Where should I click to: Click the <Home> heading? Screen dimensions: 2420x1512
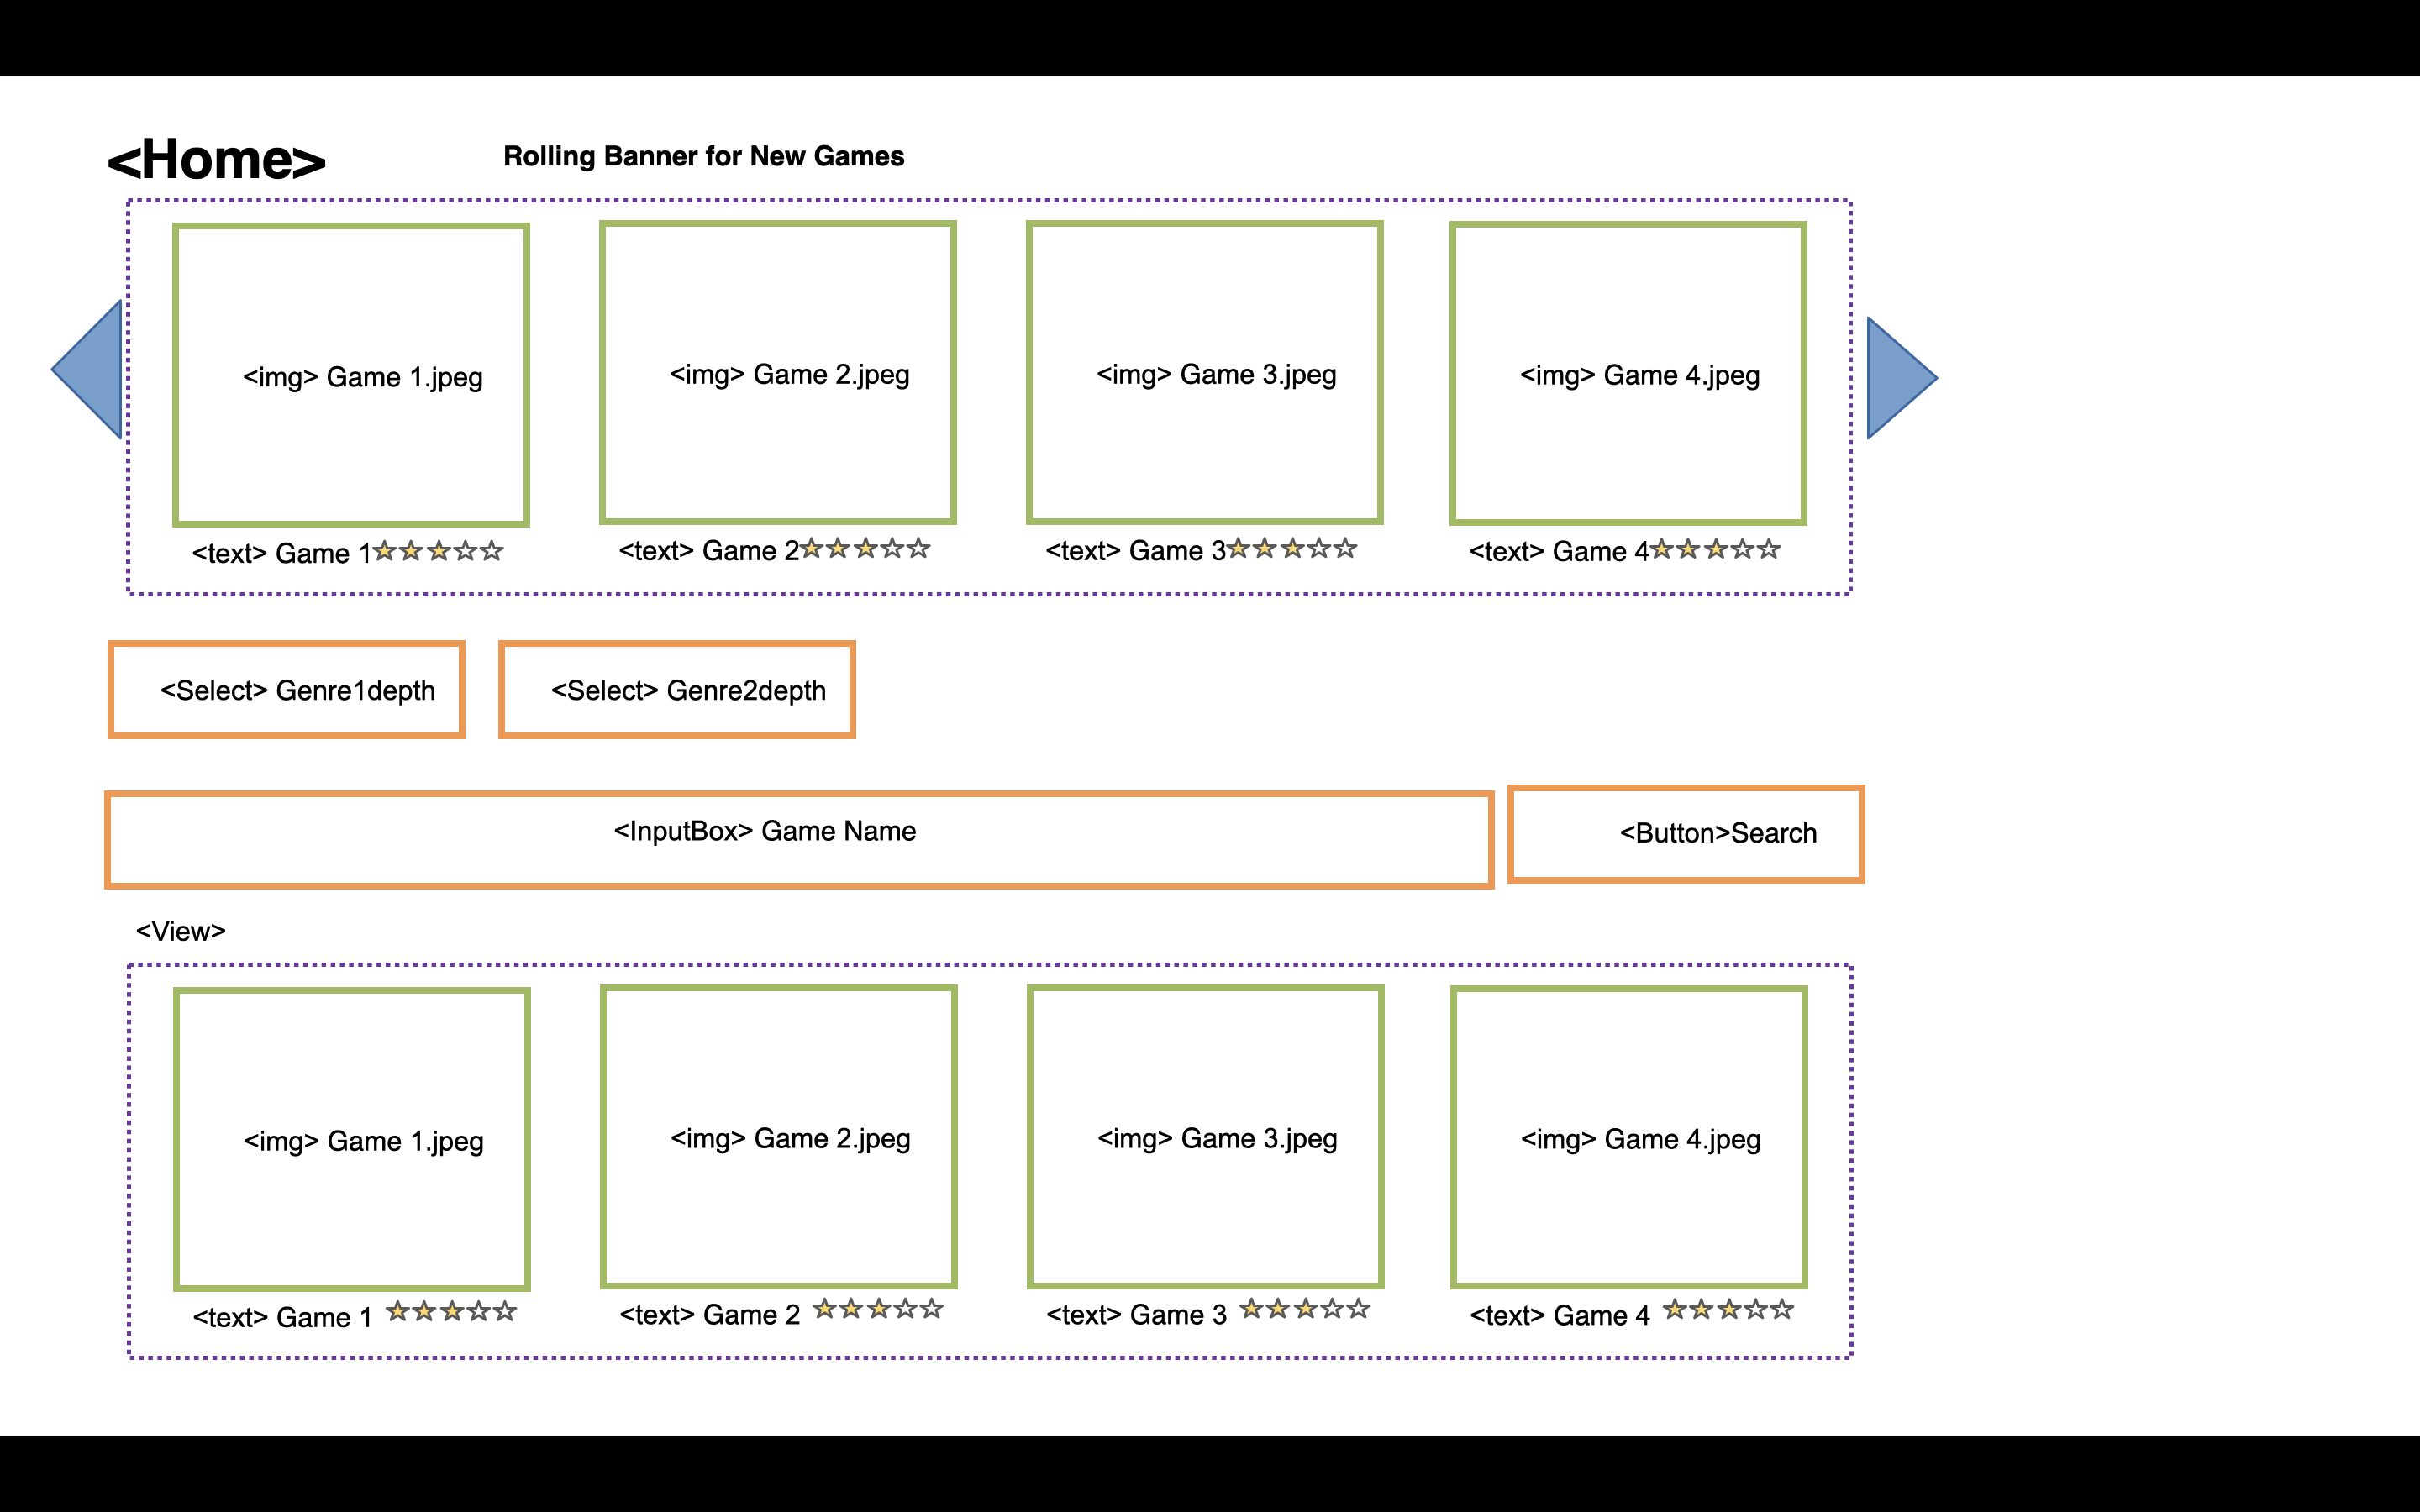pos(216,159)
